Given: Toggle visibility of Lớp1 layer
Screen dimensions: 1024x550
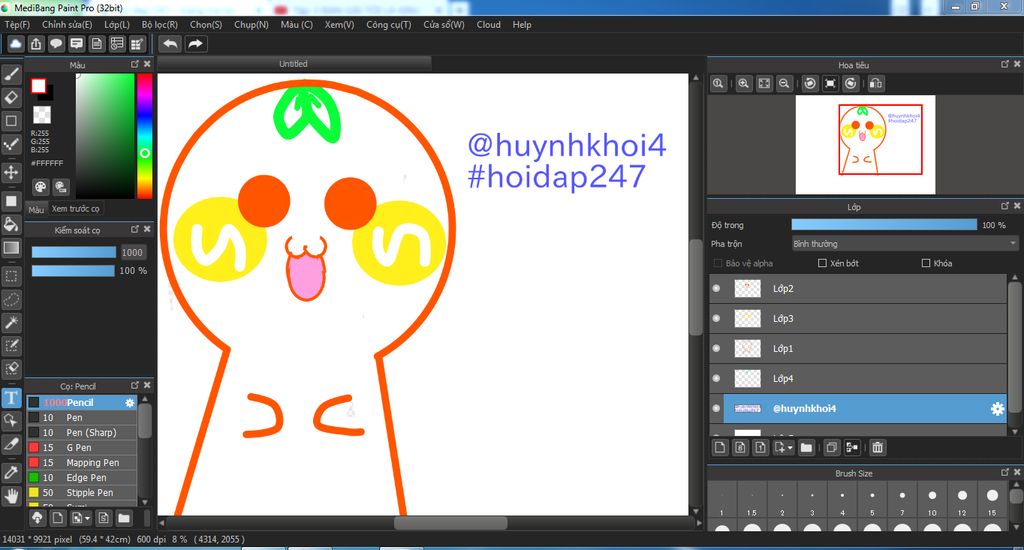Looking at the screenshot, I should [x=716, y=348].
